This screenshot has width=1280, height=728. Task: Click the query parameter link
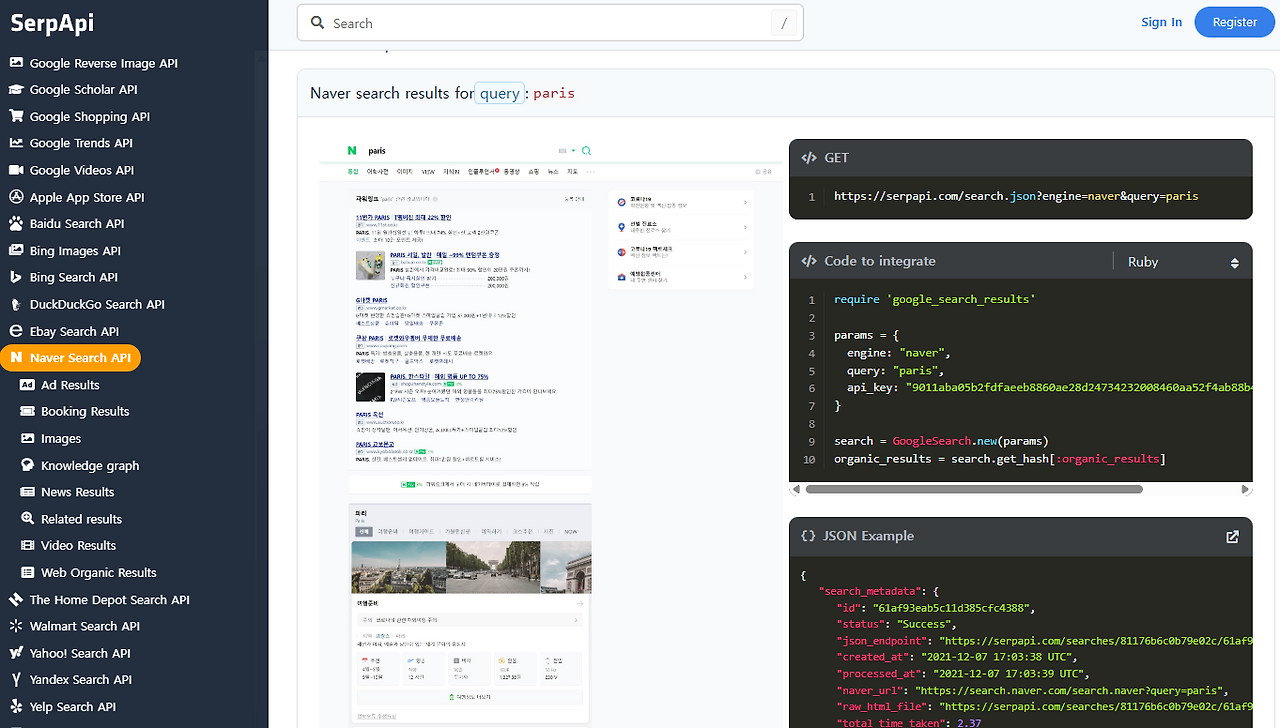click(500, 93)
